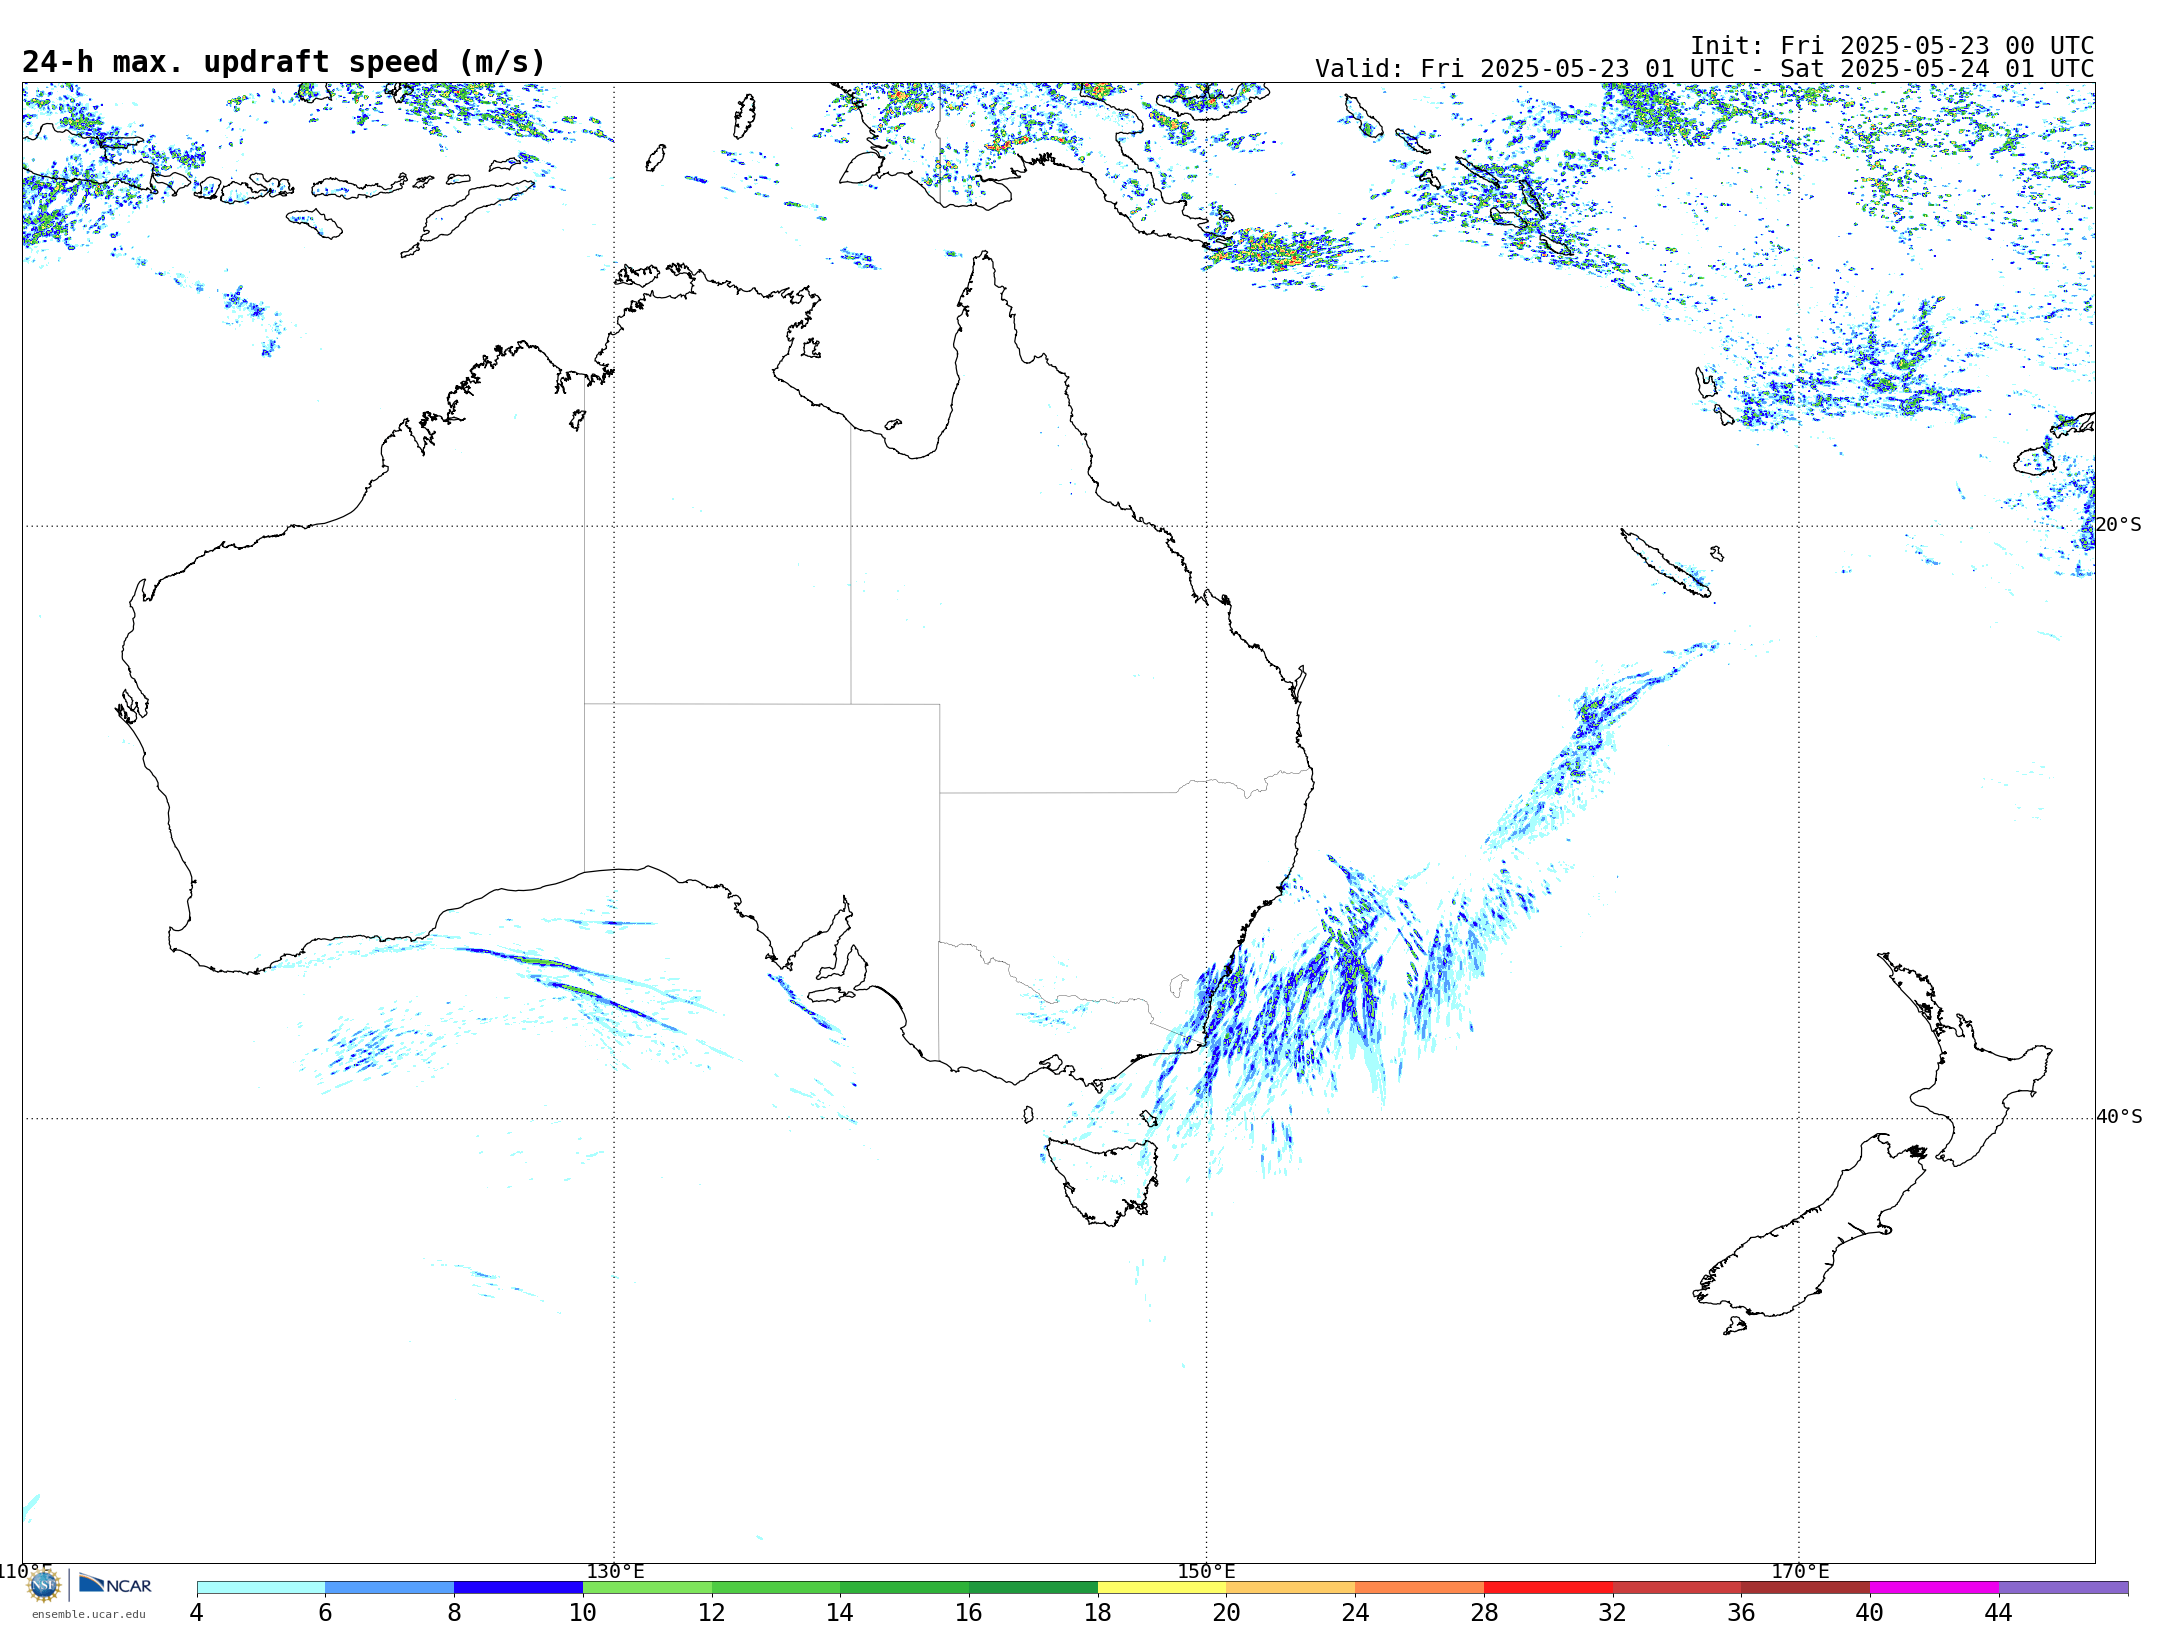
Task: Click the colorbar tick label "18"
Action: [x=1098, y=1612]
